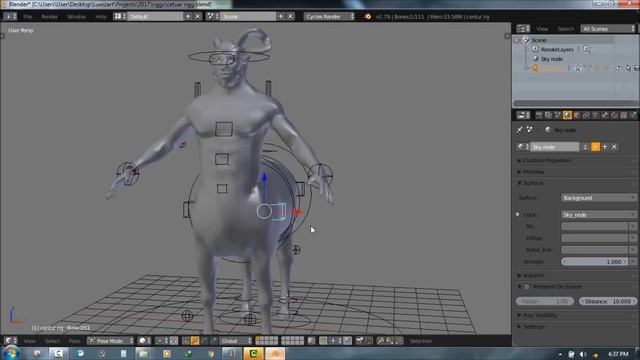This screenshot has height=360, width=640.
Task: Open the Color Sky_node dropdown
Action: click(x=598, y=215)
